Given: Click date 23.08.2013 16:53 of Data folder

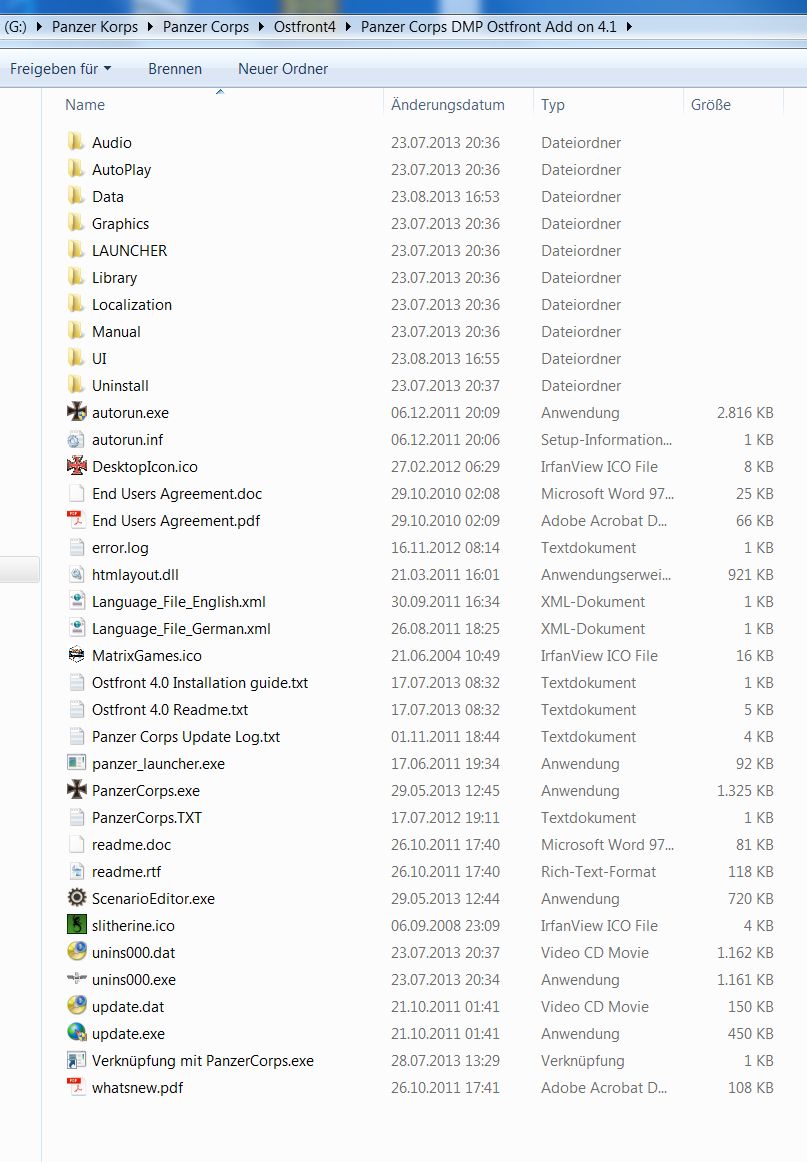Looking at the screenshot, I should coord(445,196).
